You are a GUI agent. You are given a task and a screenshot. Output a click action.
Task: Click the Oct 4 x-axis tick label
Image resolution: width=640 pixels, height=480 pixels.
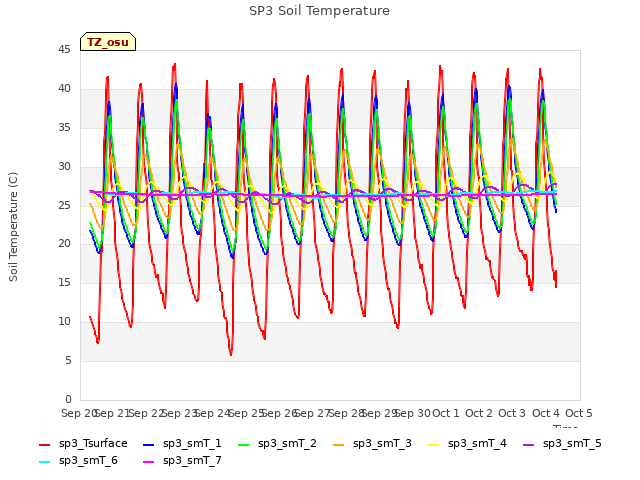click(546, 413)
